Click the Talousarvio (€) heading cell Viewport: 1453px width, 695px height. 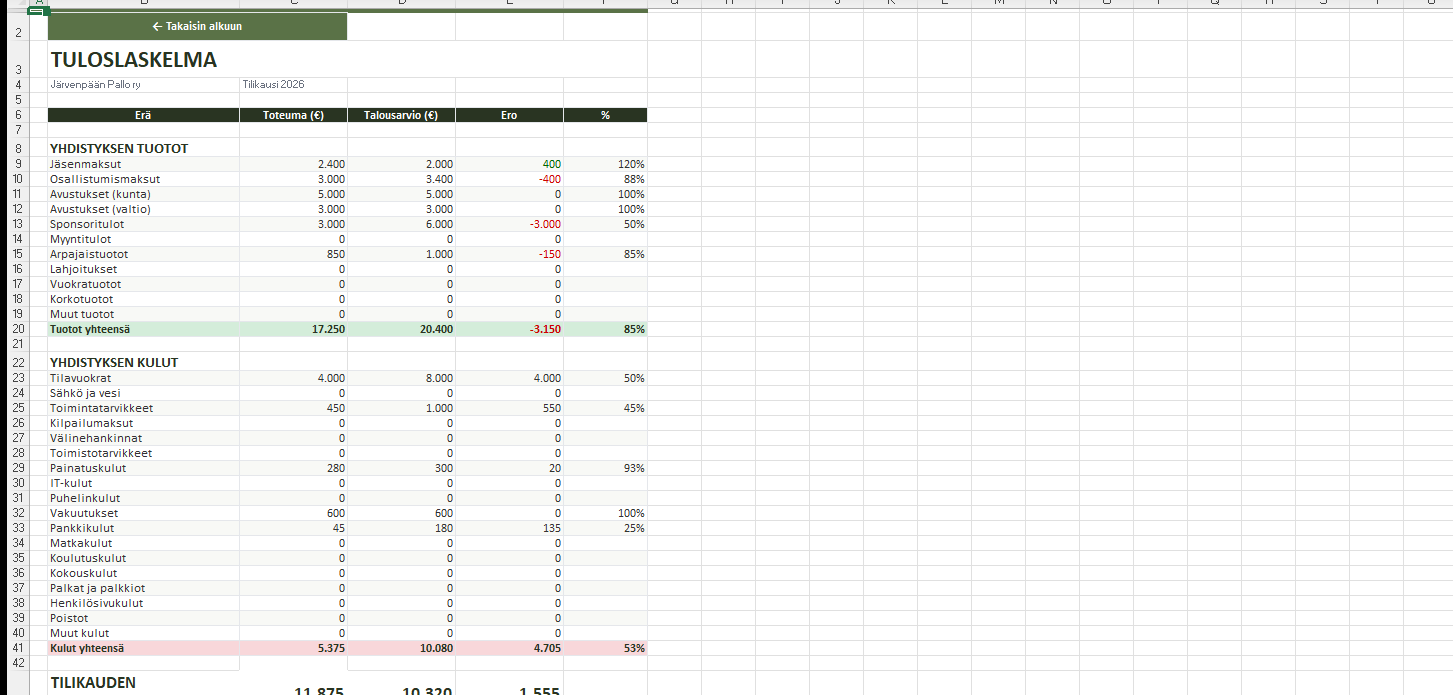pyautogui.click(x=401, y=115)
